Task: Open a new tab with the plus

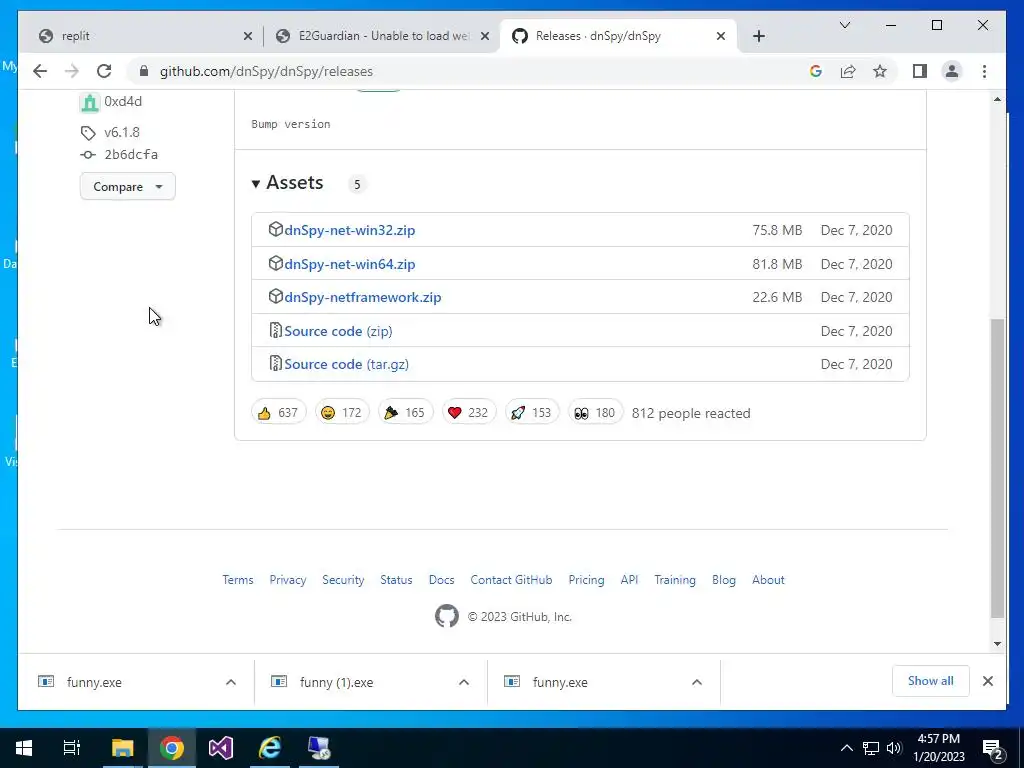Action: (758, 36)
